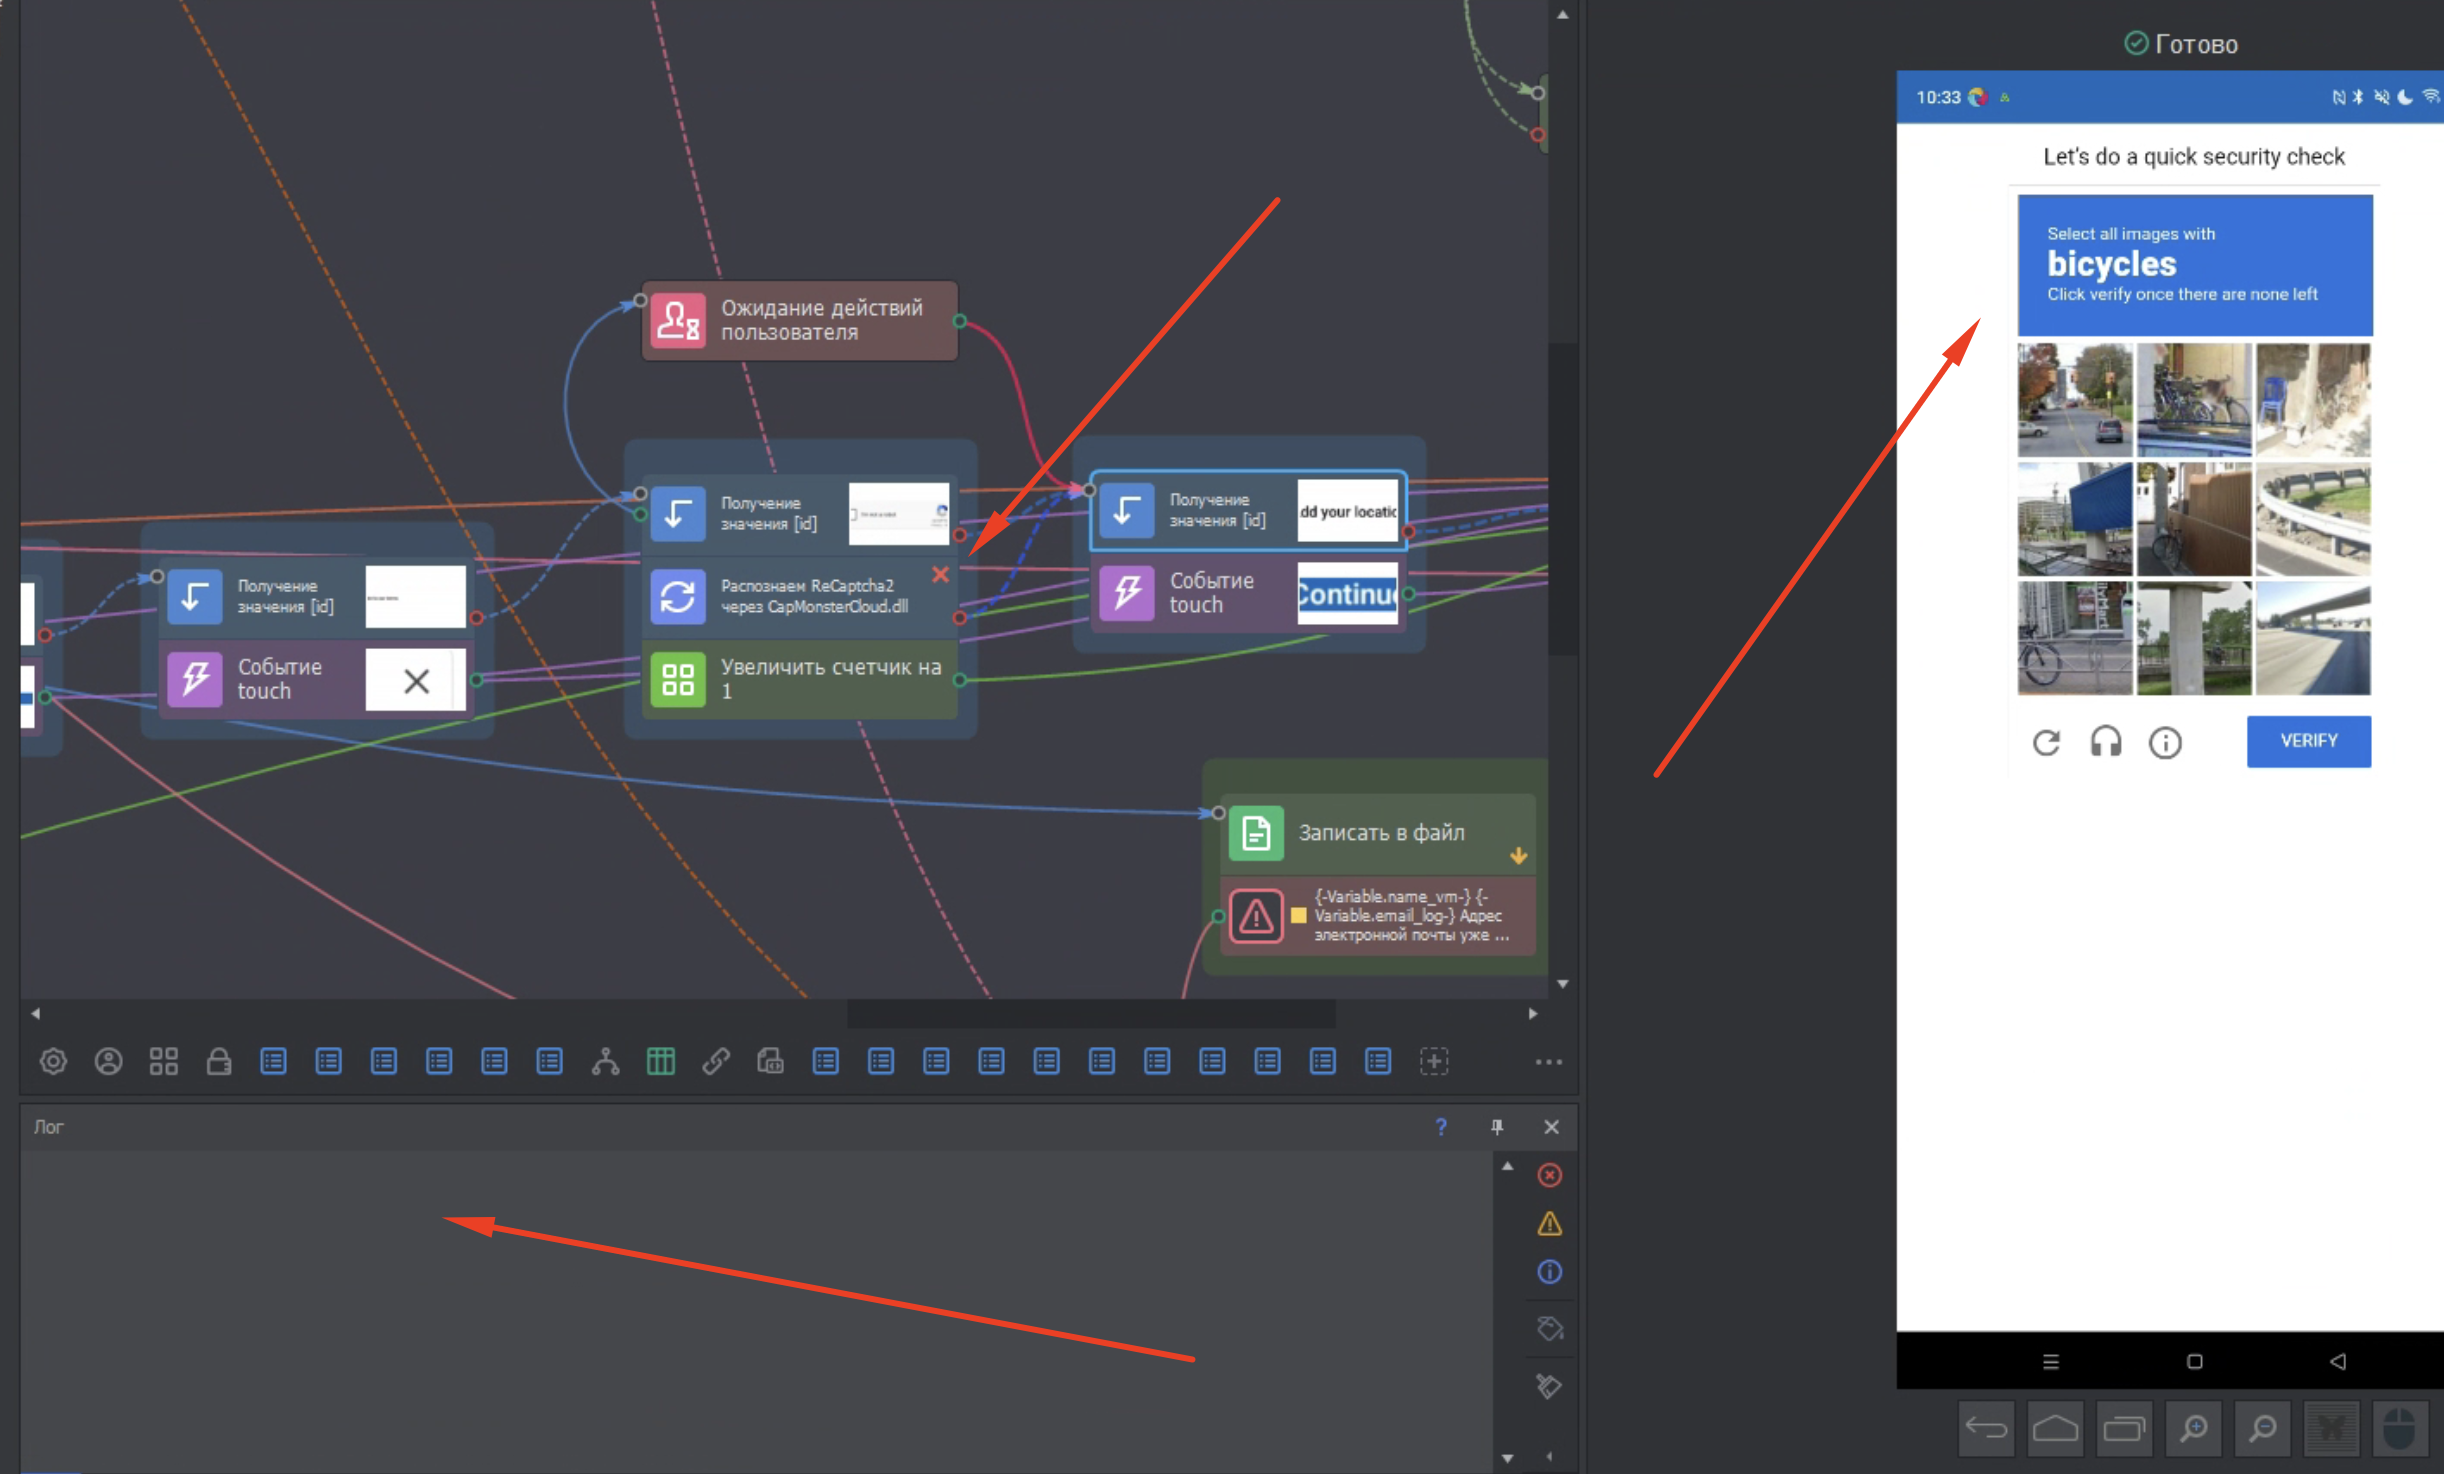Toggle error messages filter in log

pyautogui.click(x=1549, y=1175)
